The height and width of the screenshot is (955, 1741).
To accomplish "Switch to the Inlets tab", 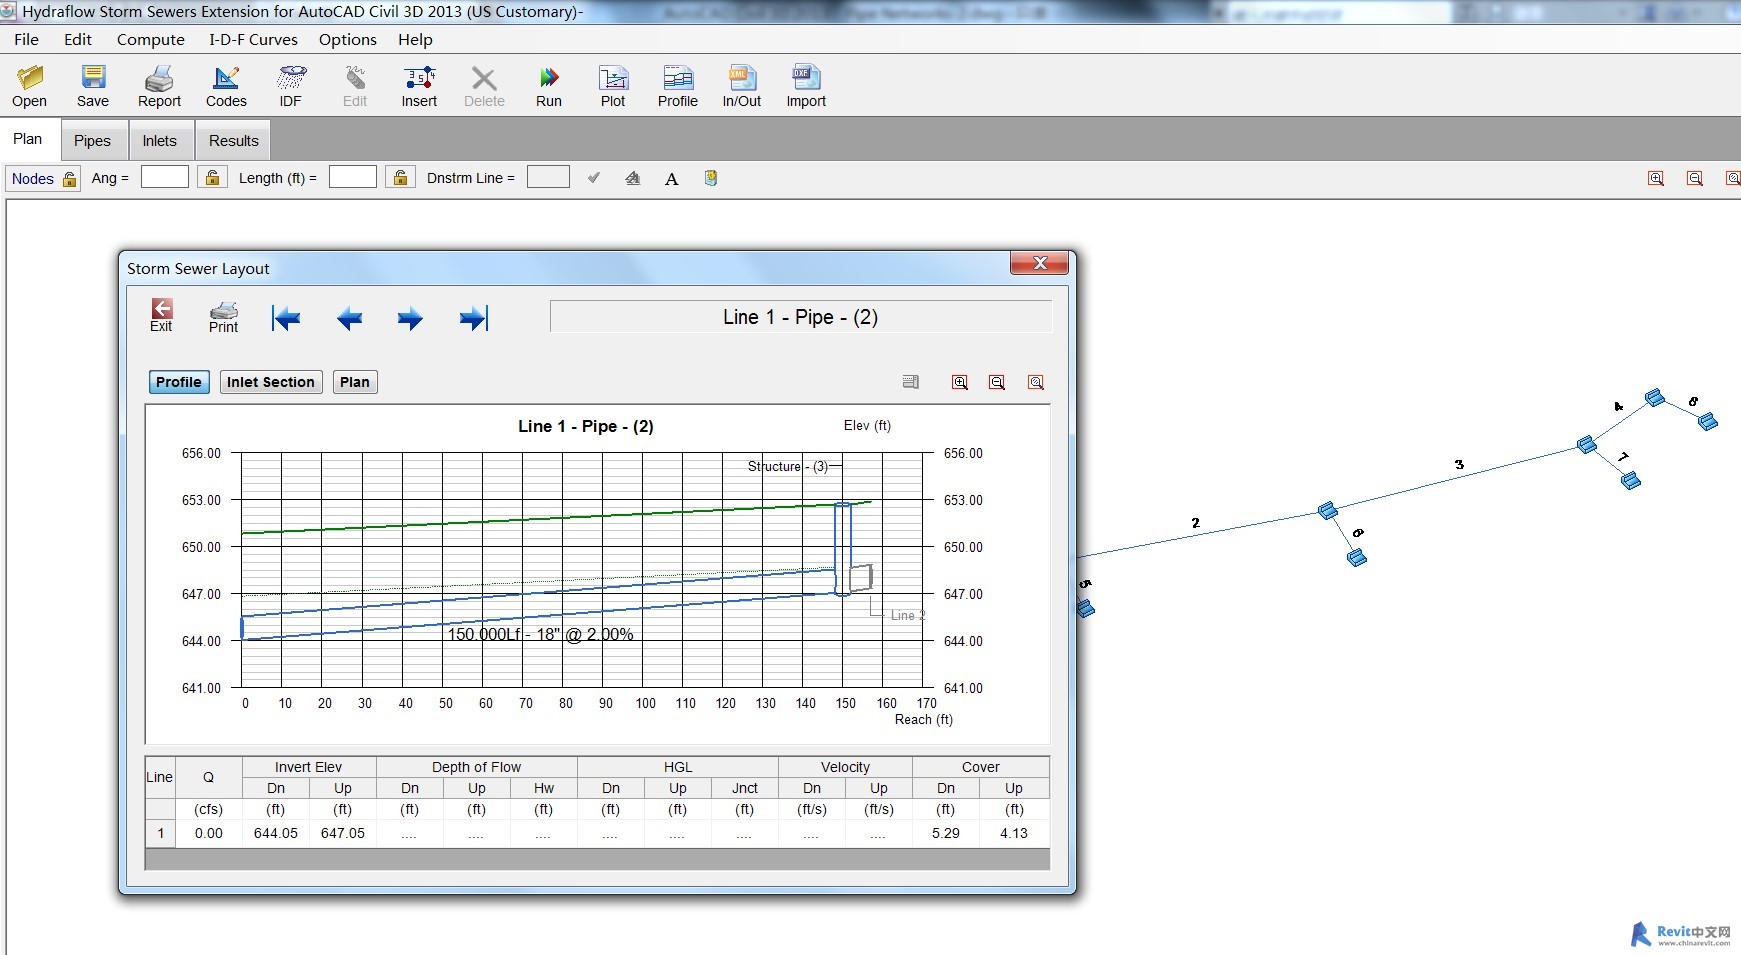I will 160,141.
